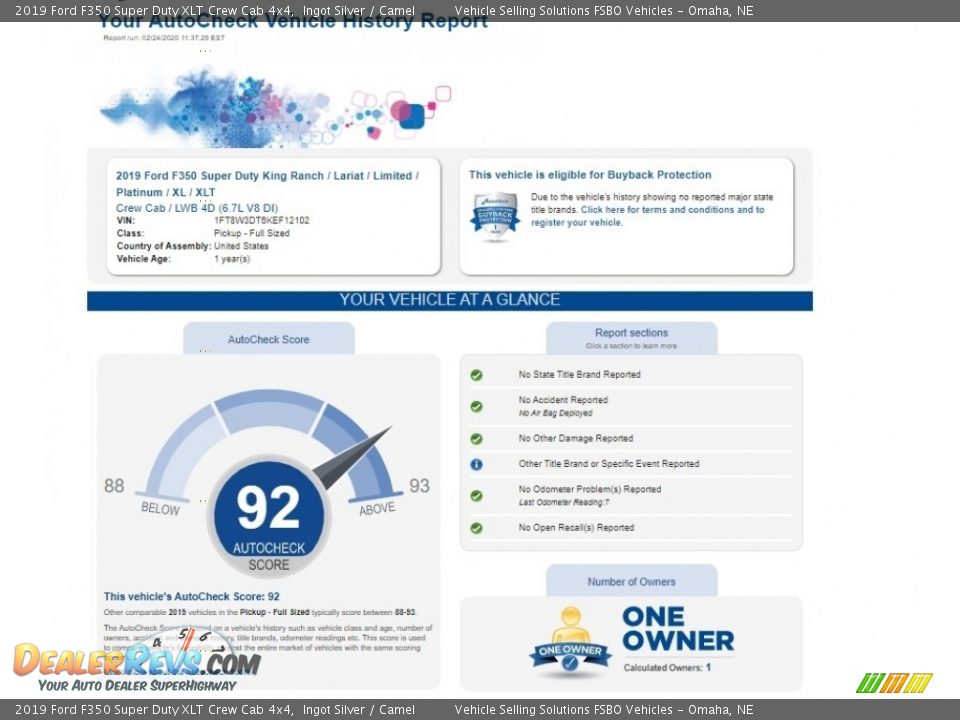Click the Last Odometer Reading note

tap(564, 503)
